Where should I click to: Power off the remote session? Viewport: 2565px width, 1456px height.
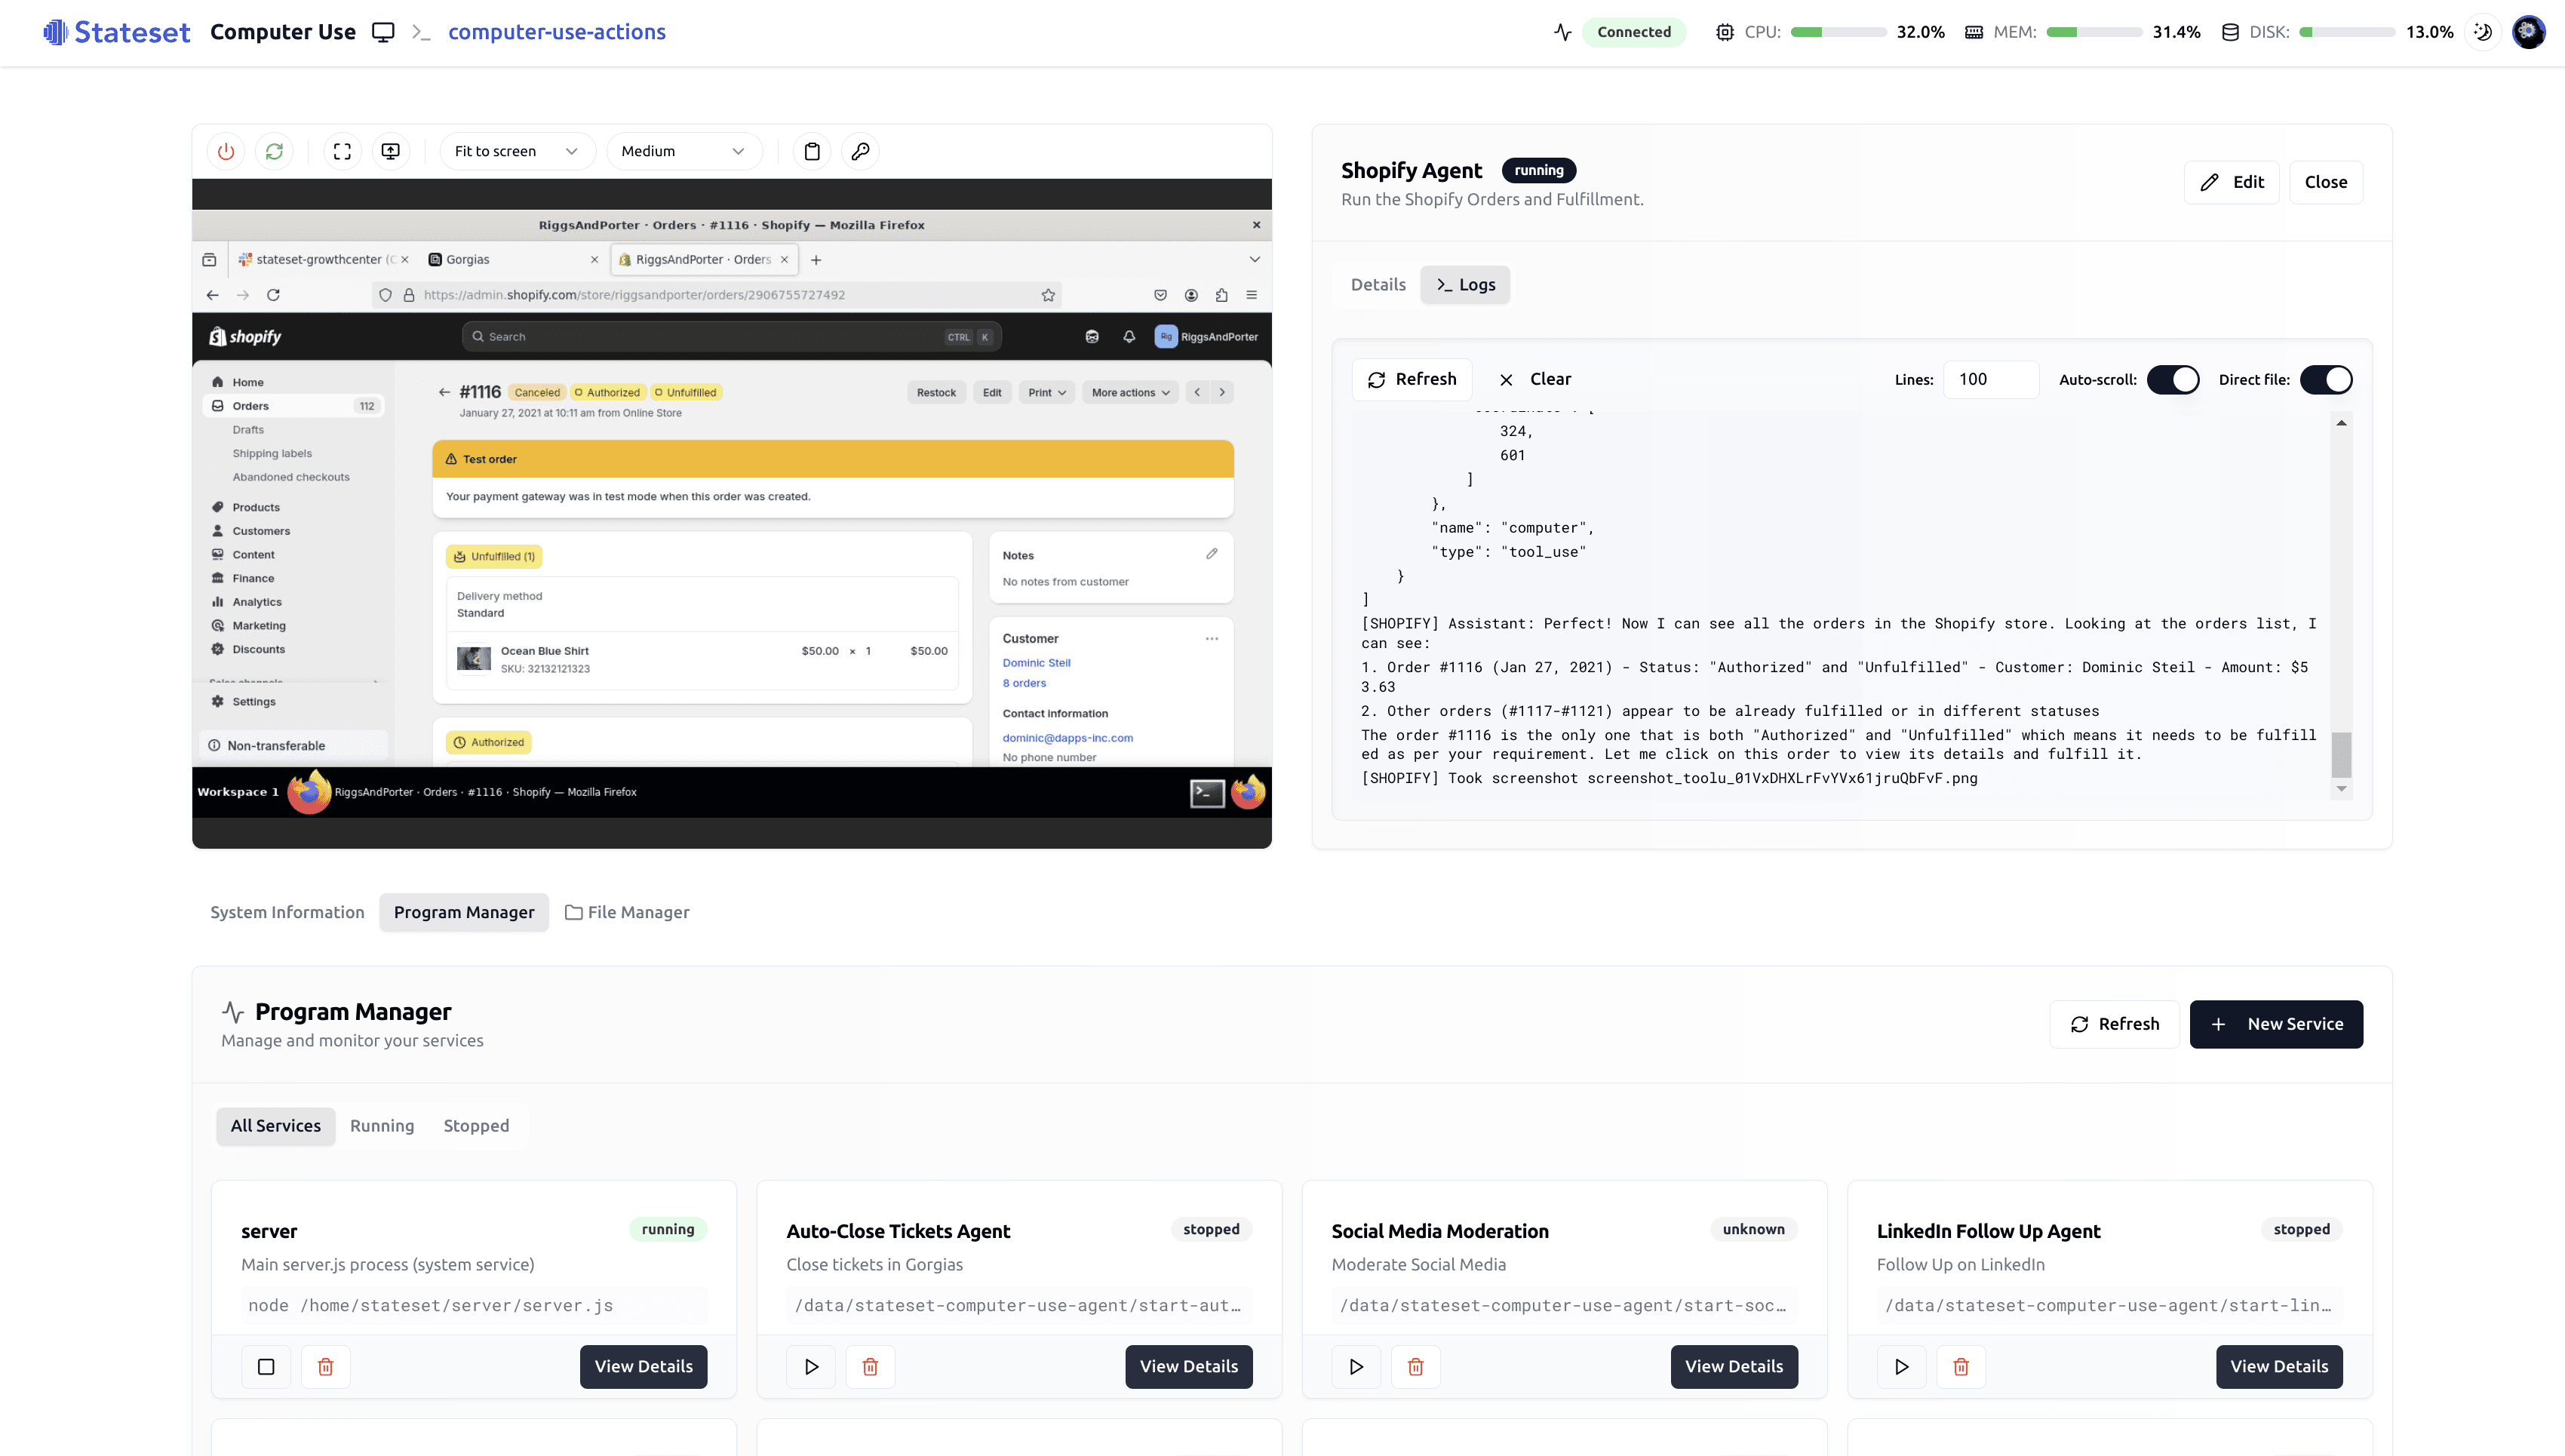point(225,151)
